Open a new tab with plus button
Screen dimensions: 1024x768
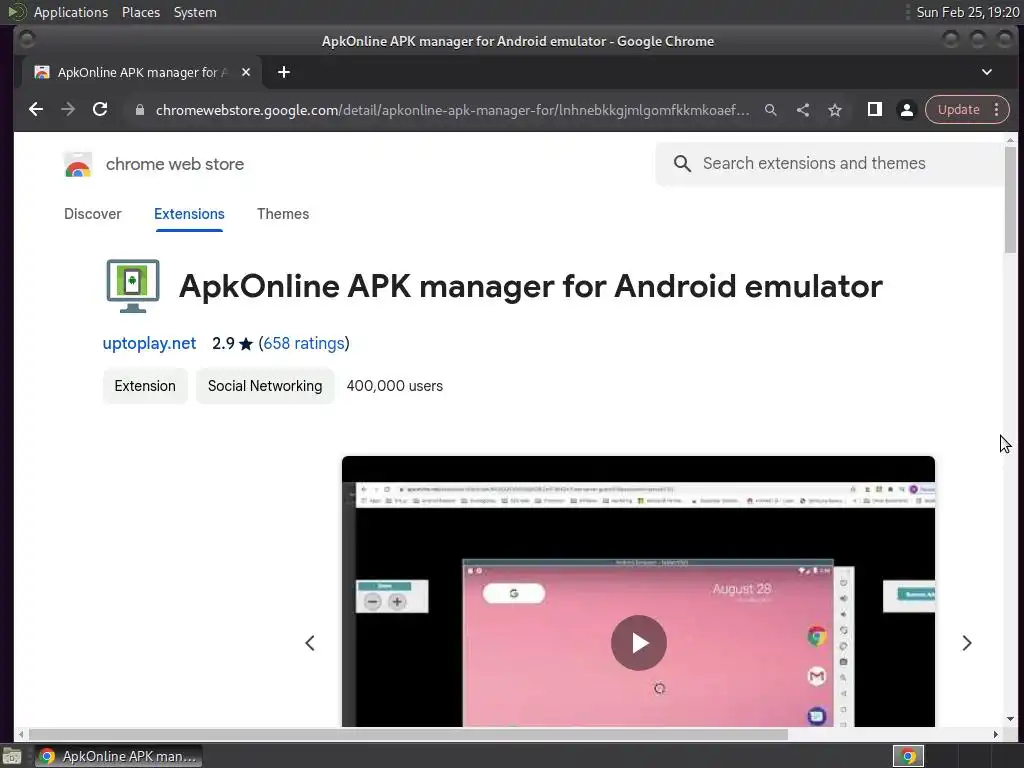coord(283,72)
